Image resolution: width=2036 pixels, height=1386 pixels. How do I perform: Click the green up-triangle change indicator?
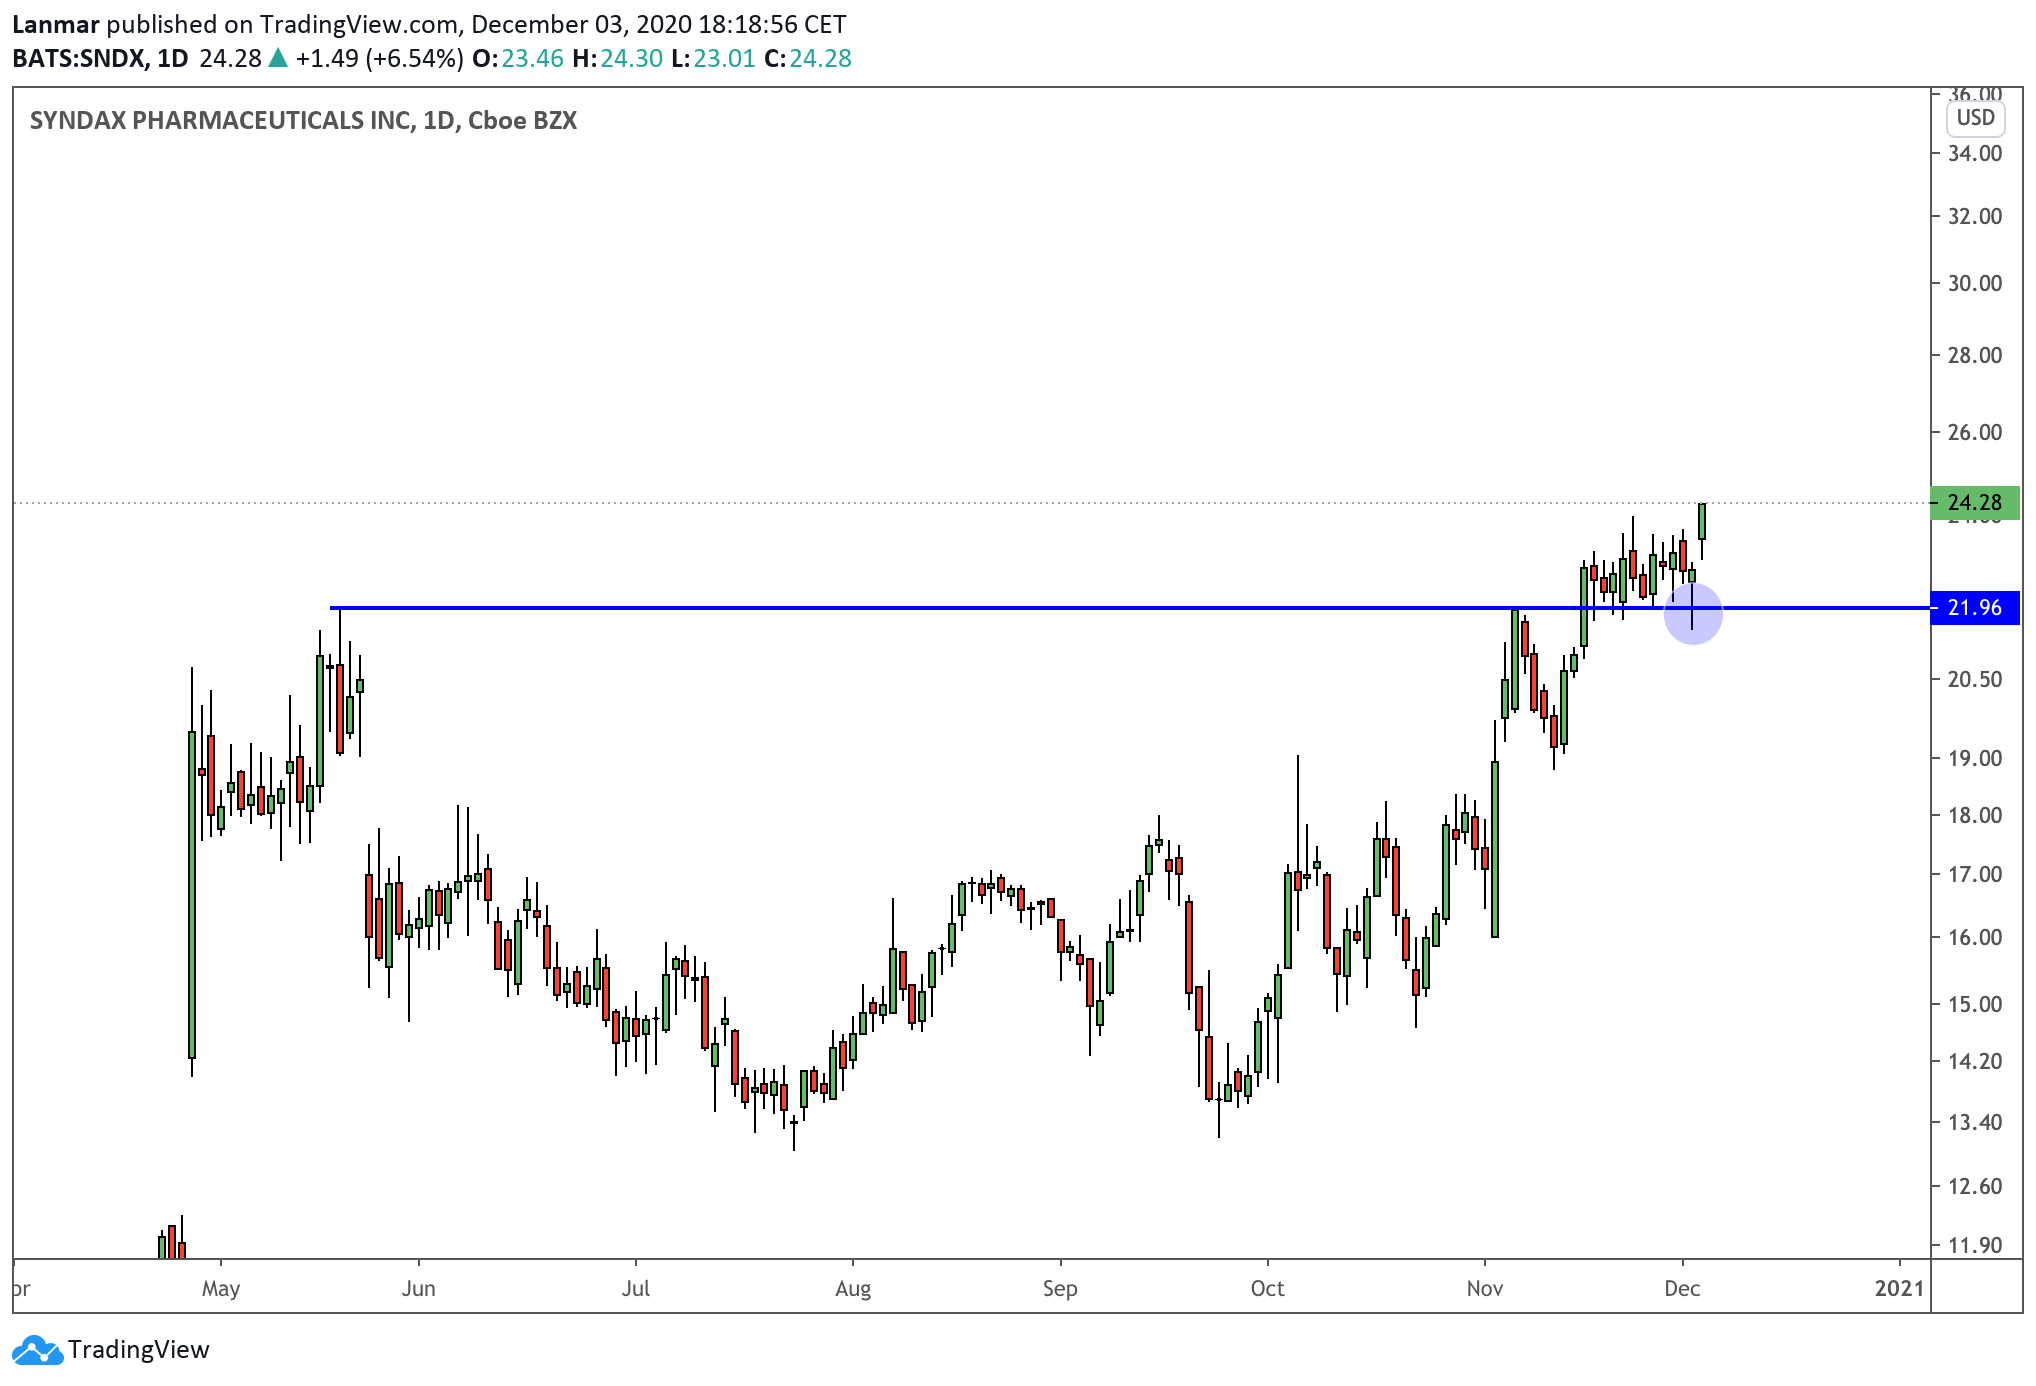pos(278,58)
